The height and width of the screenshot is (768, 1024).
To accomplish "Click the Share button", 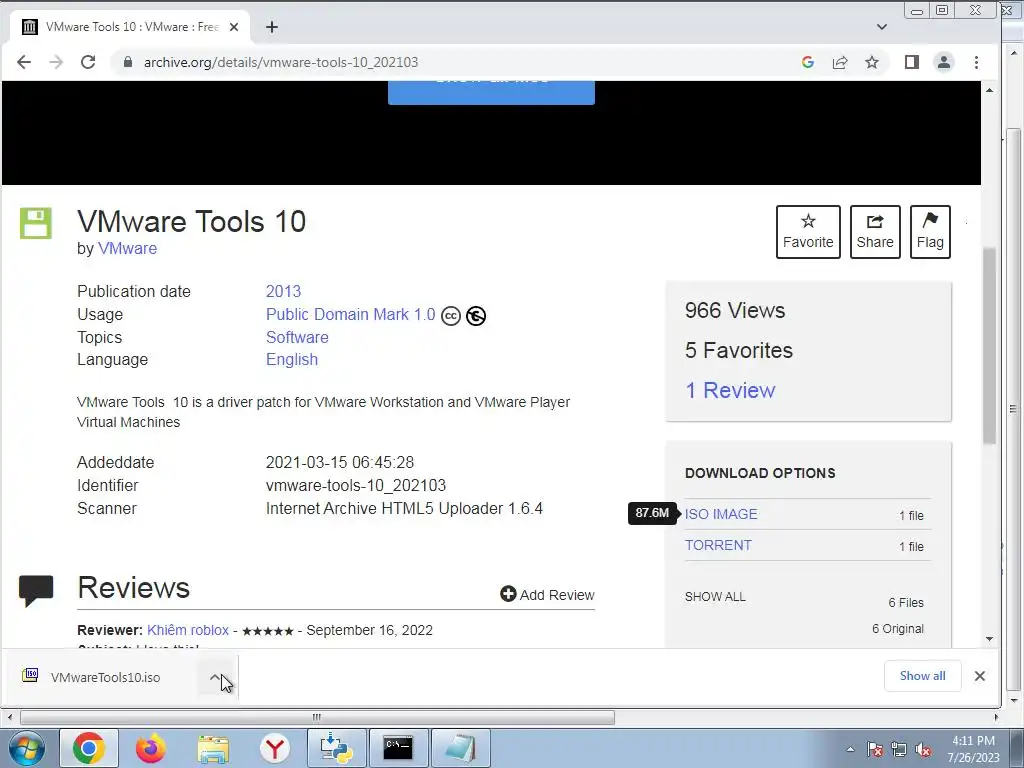I will 875,232.
